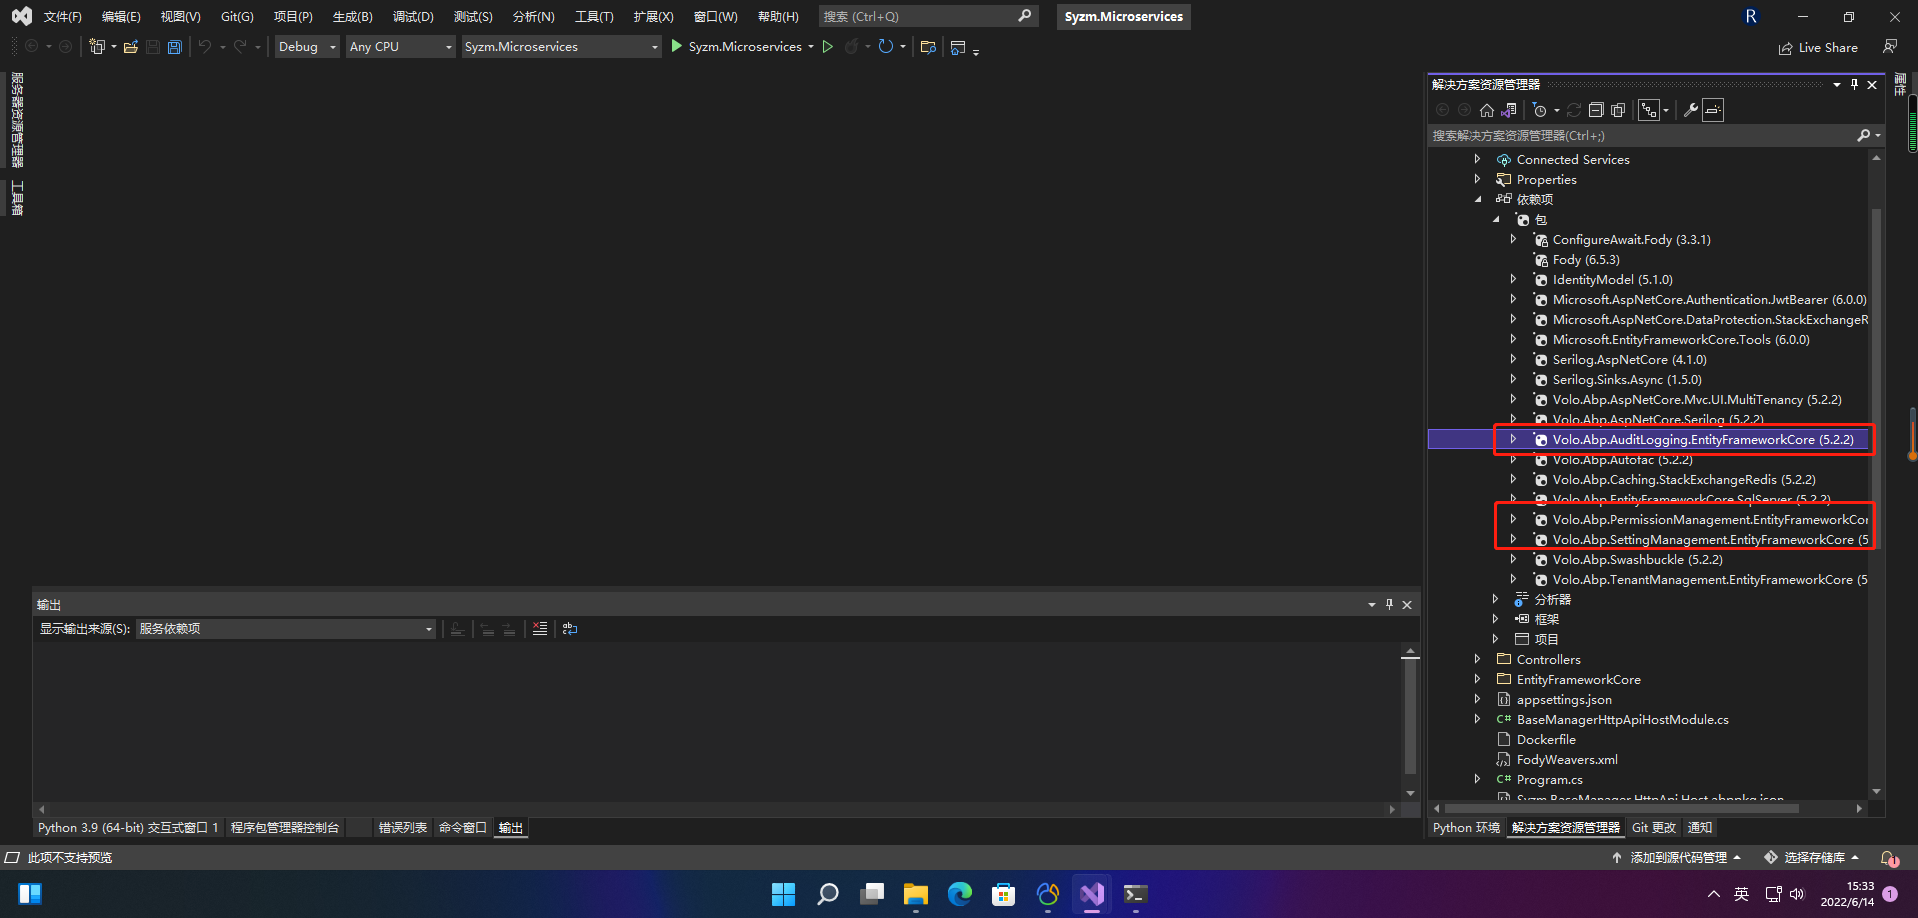Open Properties wrench icon in Solution Explorer

(x=1691, y=110)
